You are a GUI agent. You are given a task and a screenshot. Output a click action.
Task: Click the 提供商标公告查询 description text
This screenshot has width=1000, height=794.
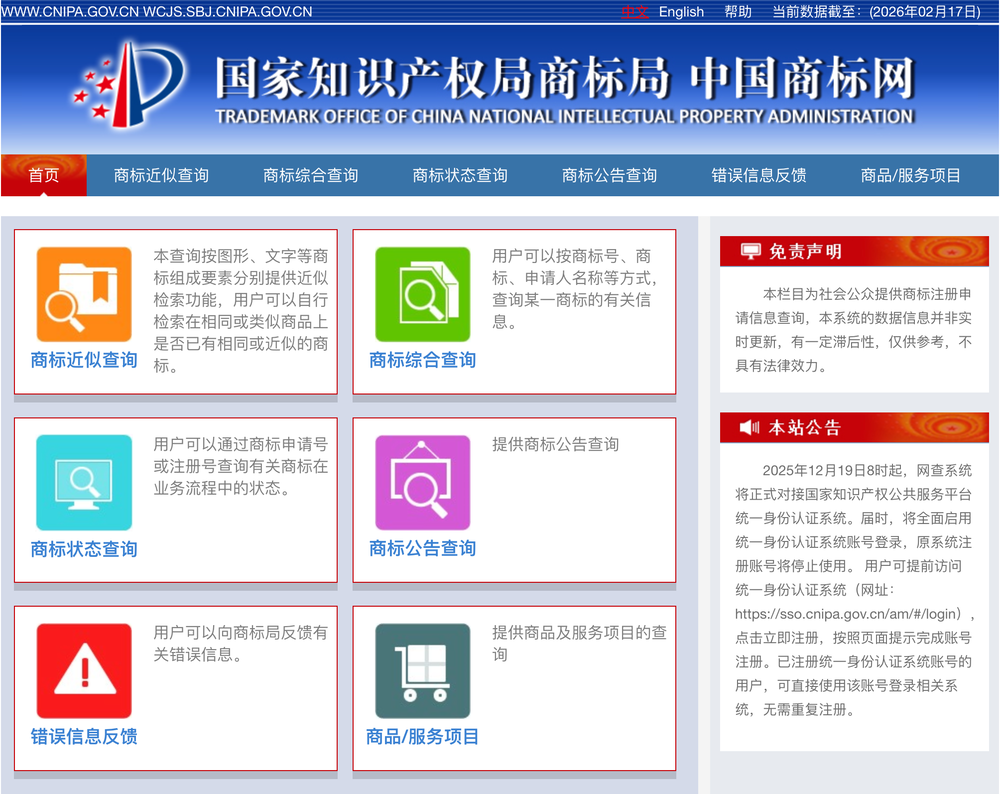[x=555, y=444]
